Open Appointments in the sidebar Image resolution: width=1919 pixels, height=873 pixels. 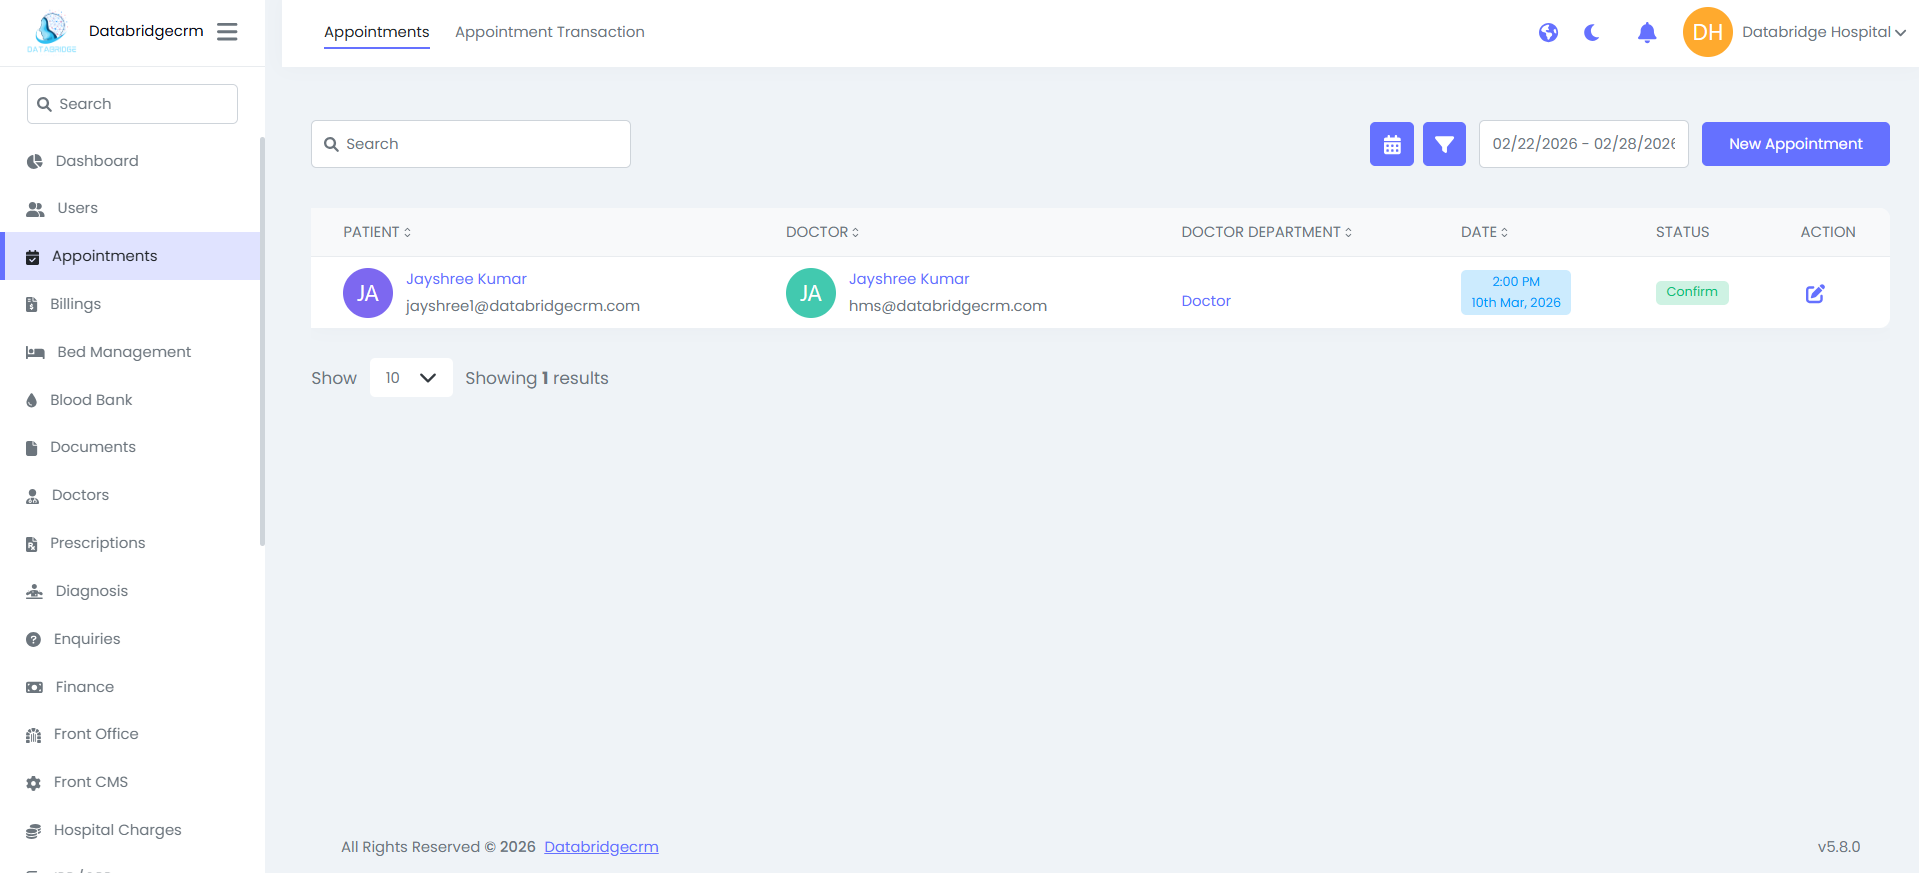tap(132, 256)
